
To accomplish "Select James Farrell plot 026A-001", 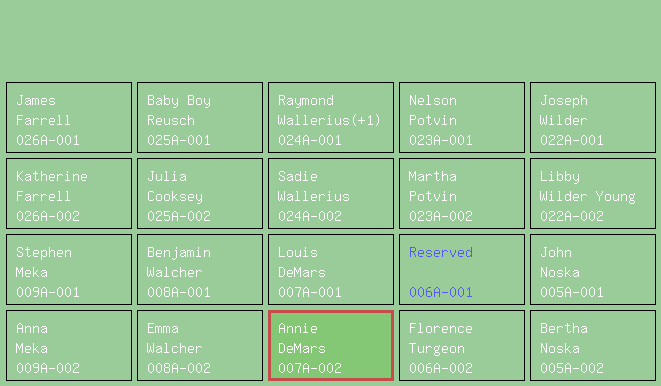I will [69, 118].
